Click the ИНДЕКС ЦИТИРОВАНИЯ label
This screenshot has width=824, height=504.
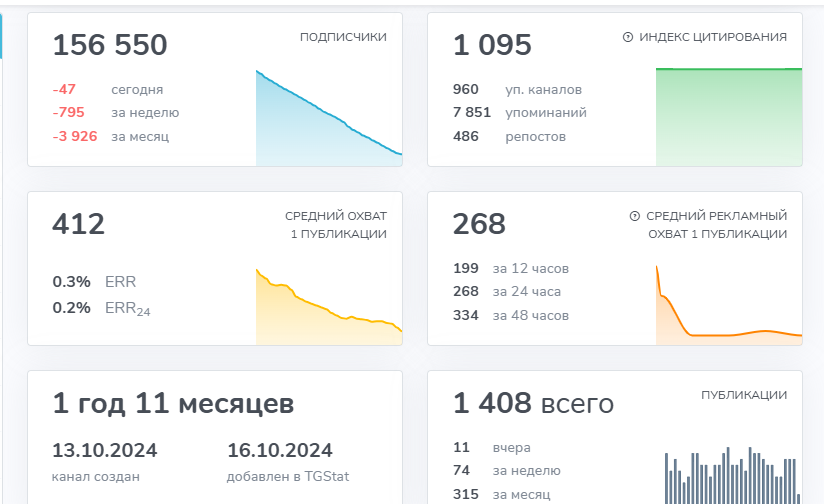[x=713, y=37]
